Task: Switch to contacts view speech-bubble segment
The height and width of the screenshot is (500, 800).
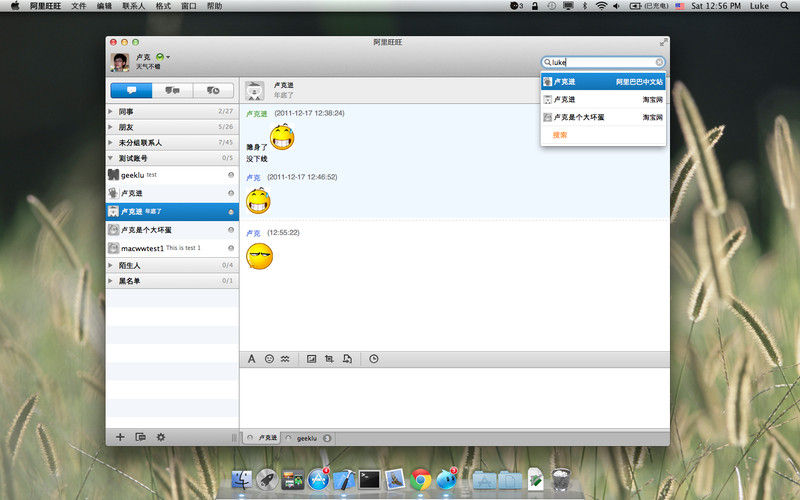Action: [x=132, y=90]
